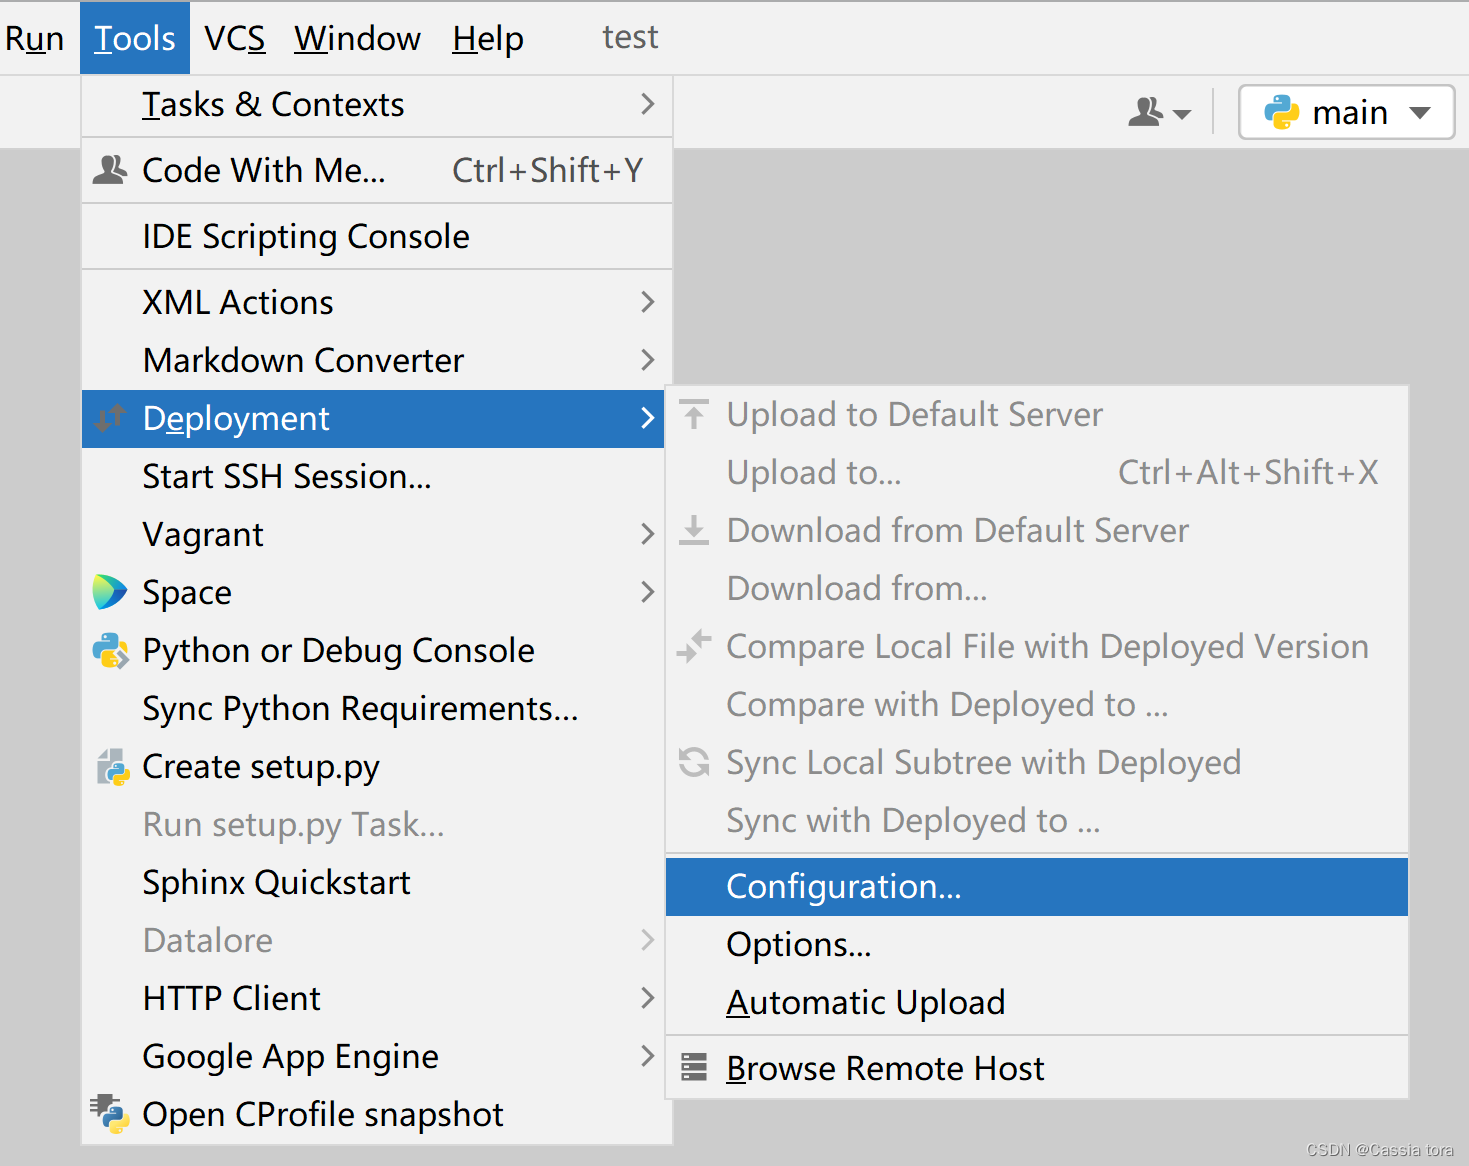Choose Configuration... in Deployment submenu
This screenshot has width=1469, height=1166.
point(1037,886)
